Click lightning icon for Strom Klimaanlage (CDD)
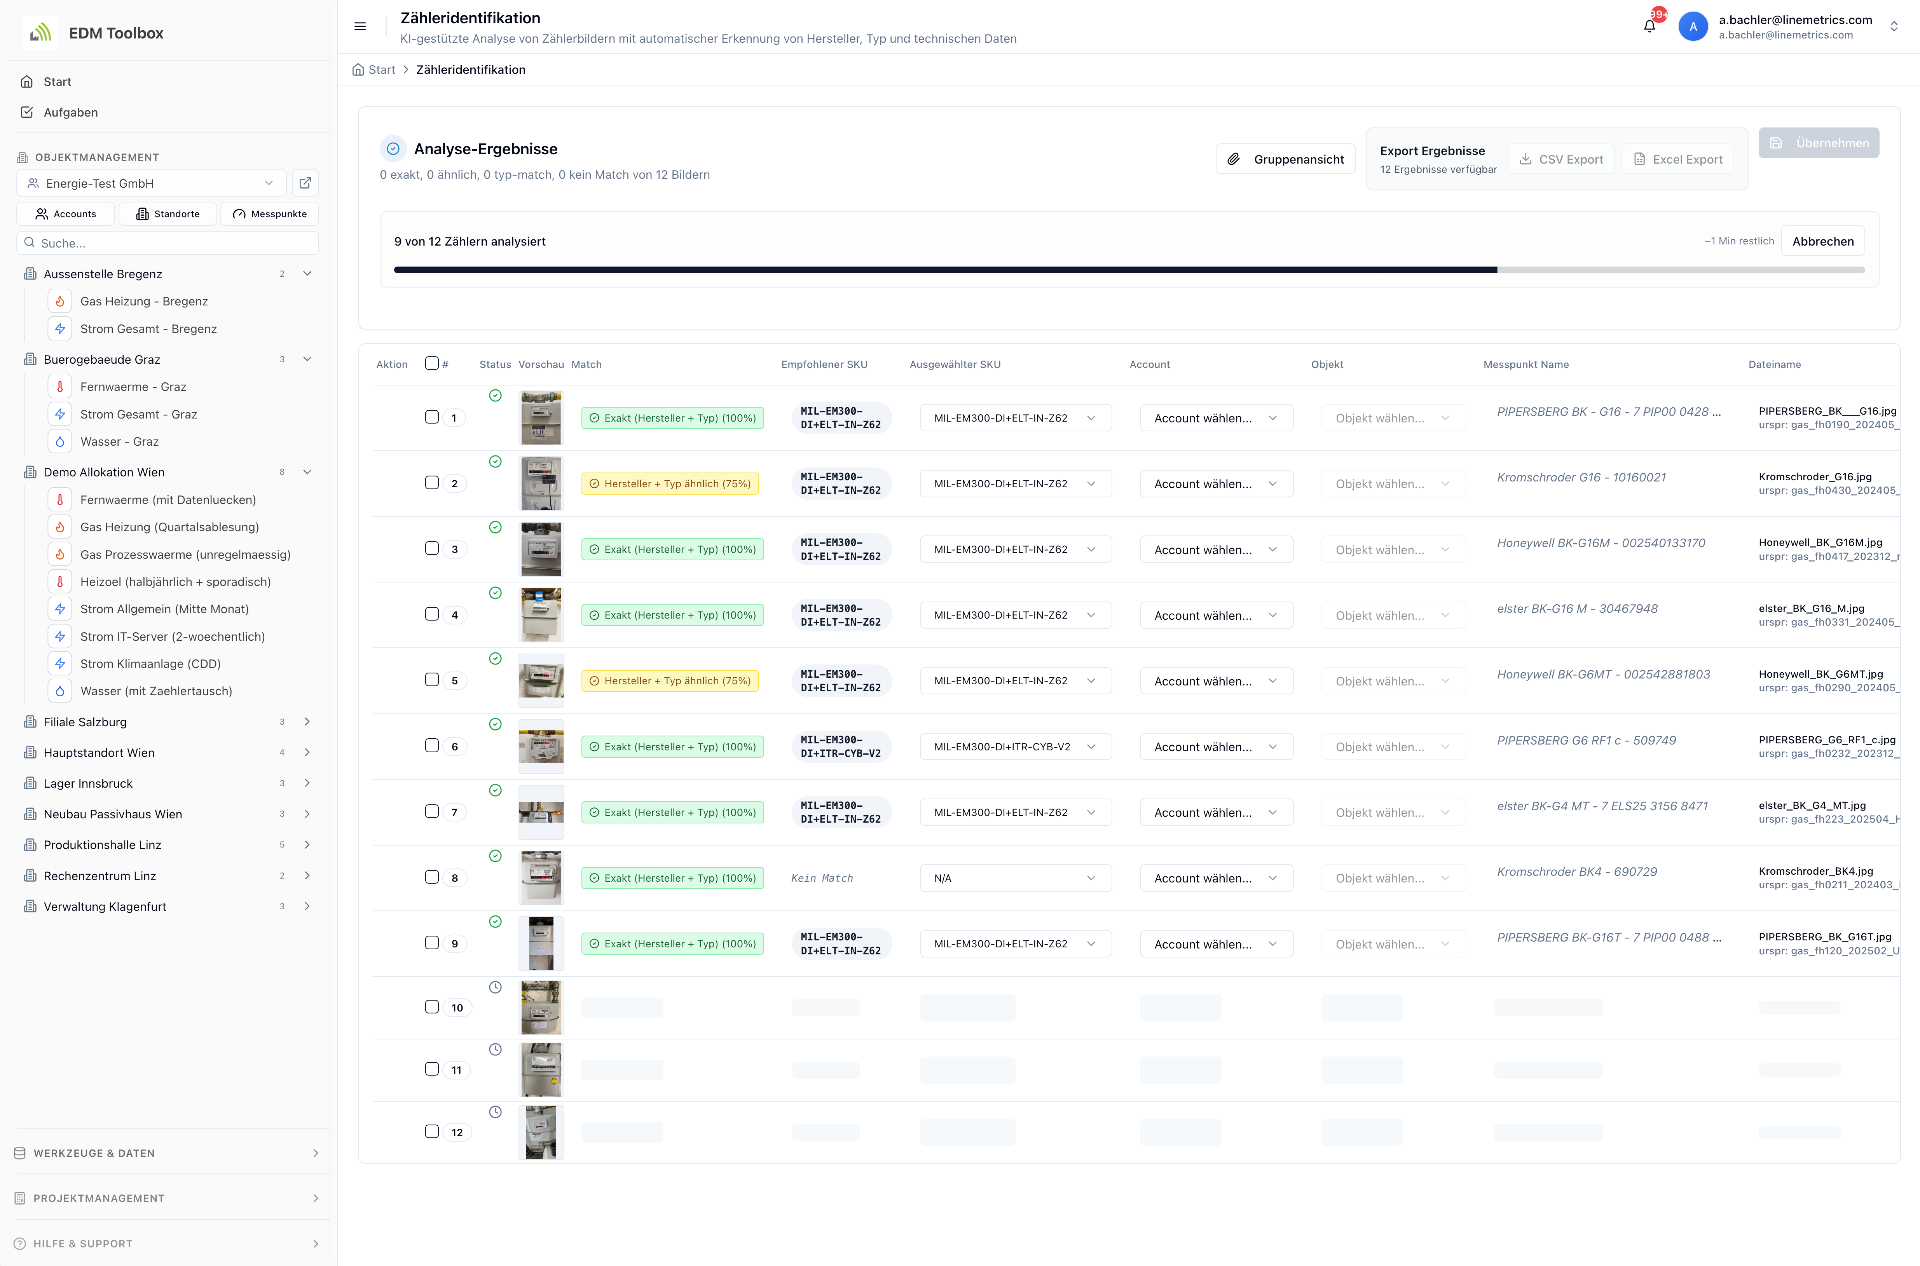 (x=60, y=664)
